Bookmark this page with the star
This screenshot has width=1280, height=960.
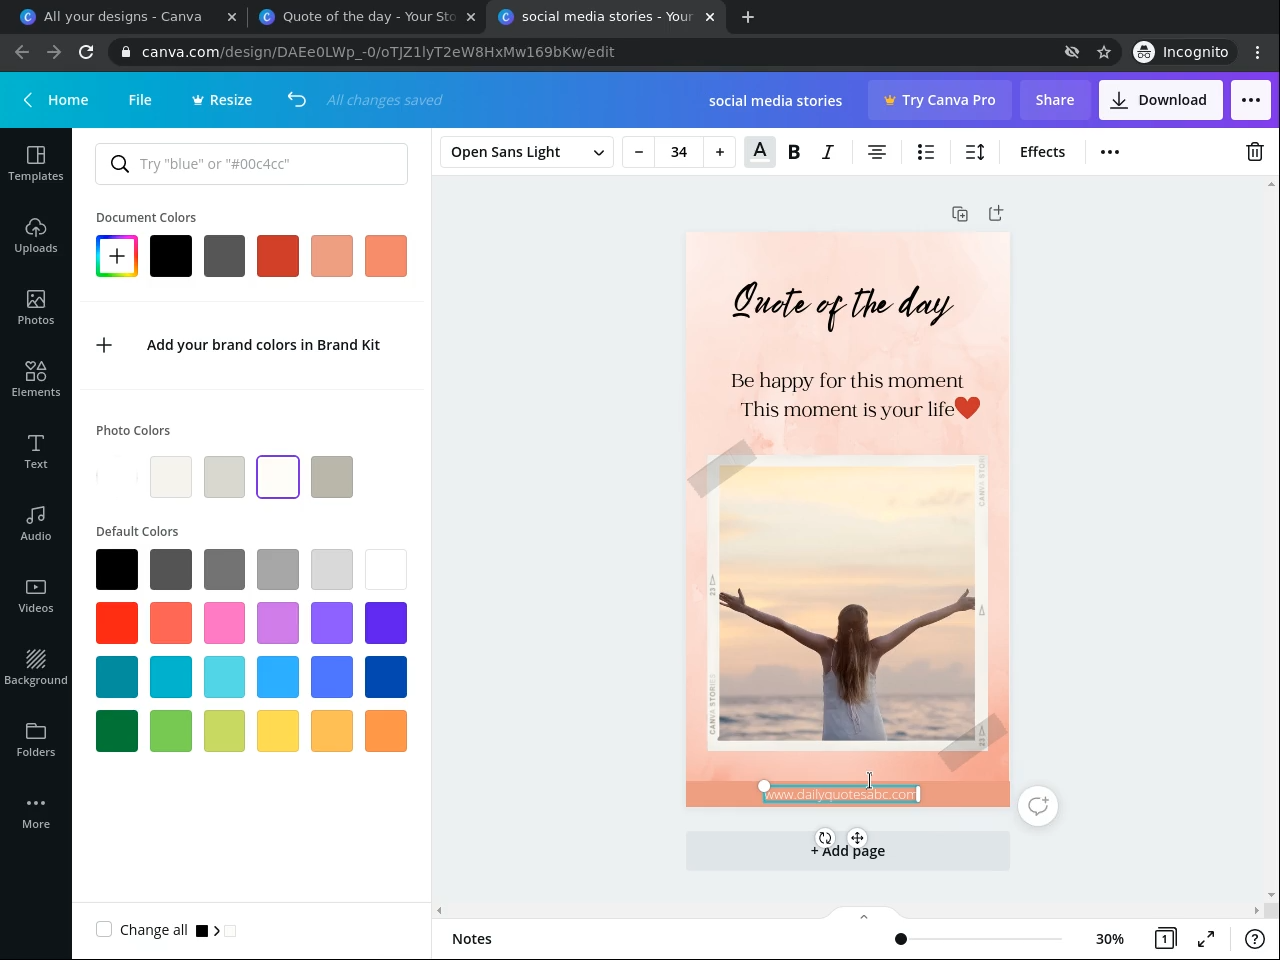(x=1104, y=52)
